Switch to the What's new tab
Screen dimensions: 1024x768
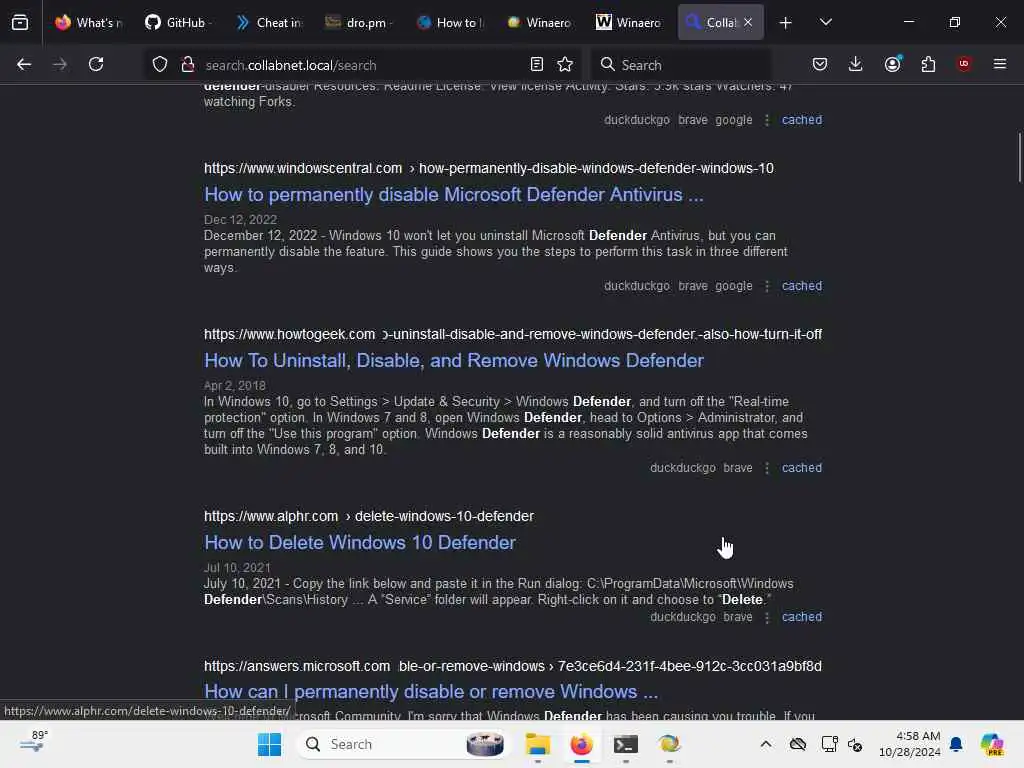coord(88,22)
